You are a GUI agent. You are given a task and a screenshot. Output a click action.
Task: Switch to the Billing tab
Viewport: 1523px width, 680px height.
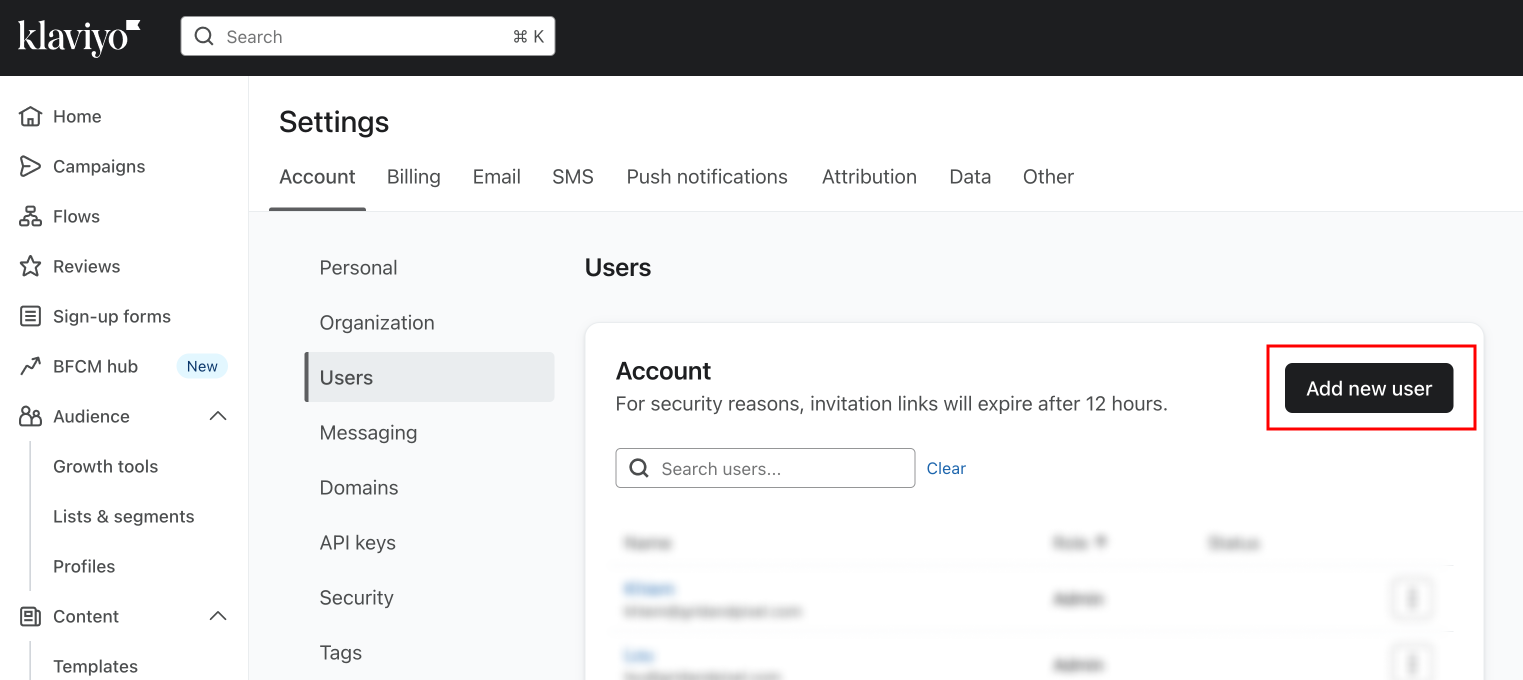point(414,177)
